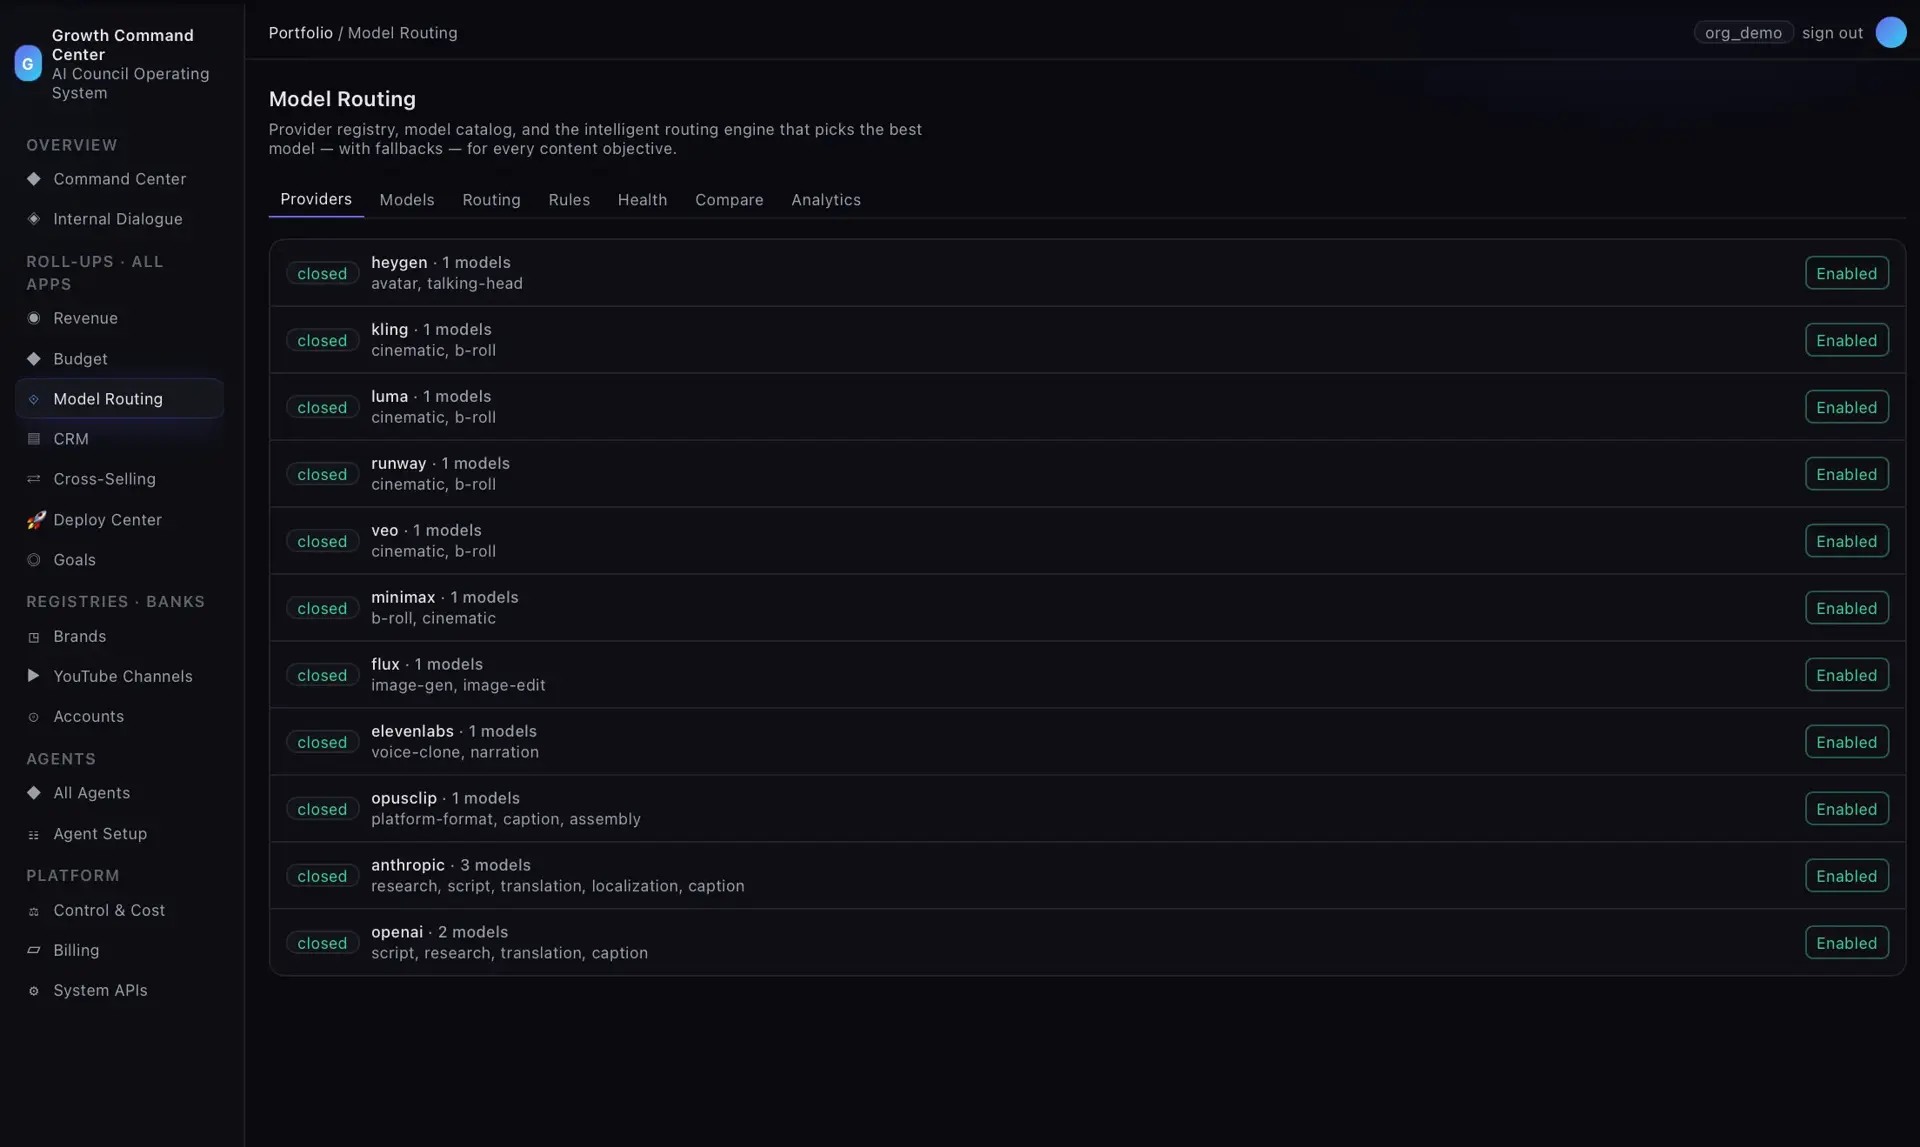Open the System APIs page

tap(119, 991)
